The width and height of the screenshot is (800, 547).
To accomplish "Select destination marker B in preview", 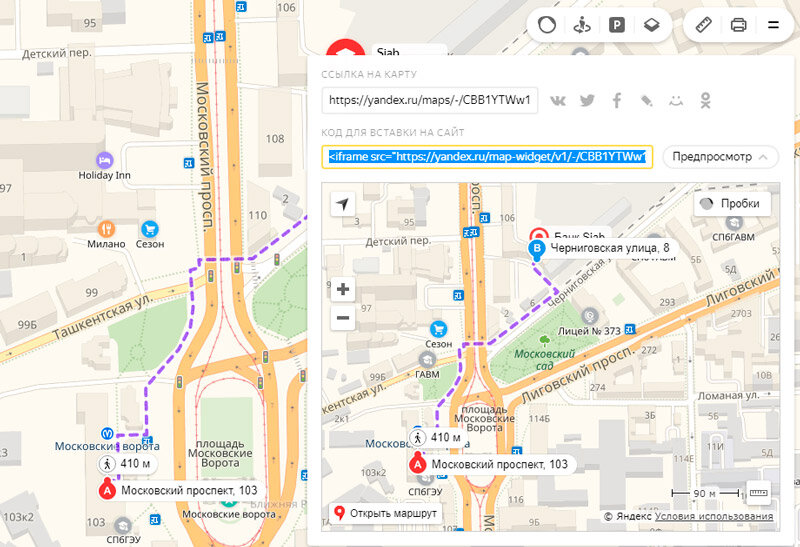I will click(536, 248).
